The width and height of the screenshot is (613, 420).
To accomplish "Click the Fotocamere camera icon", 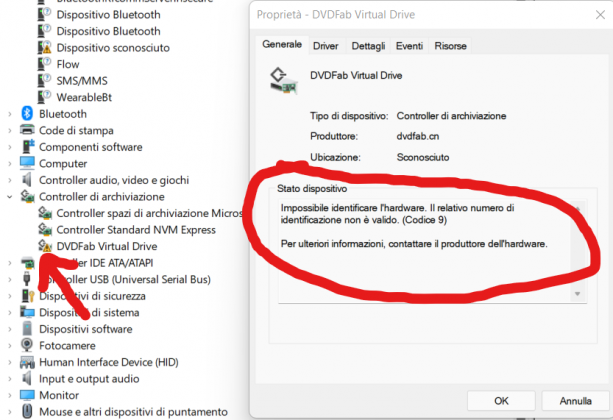I will (x=27, y=345).
